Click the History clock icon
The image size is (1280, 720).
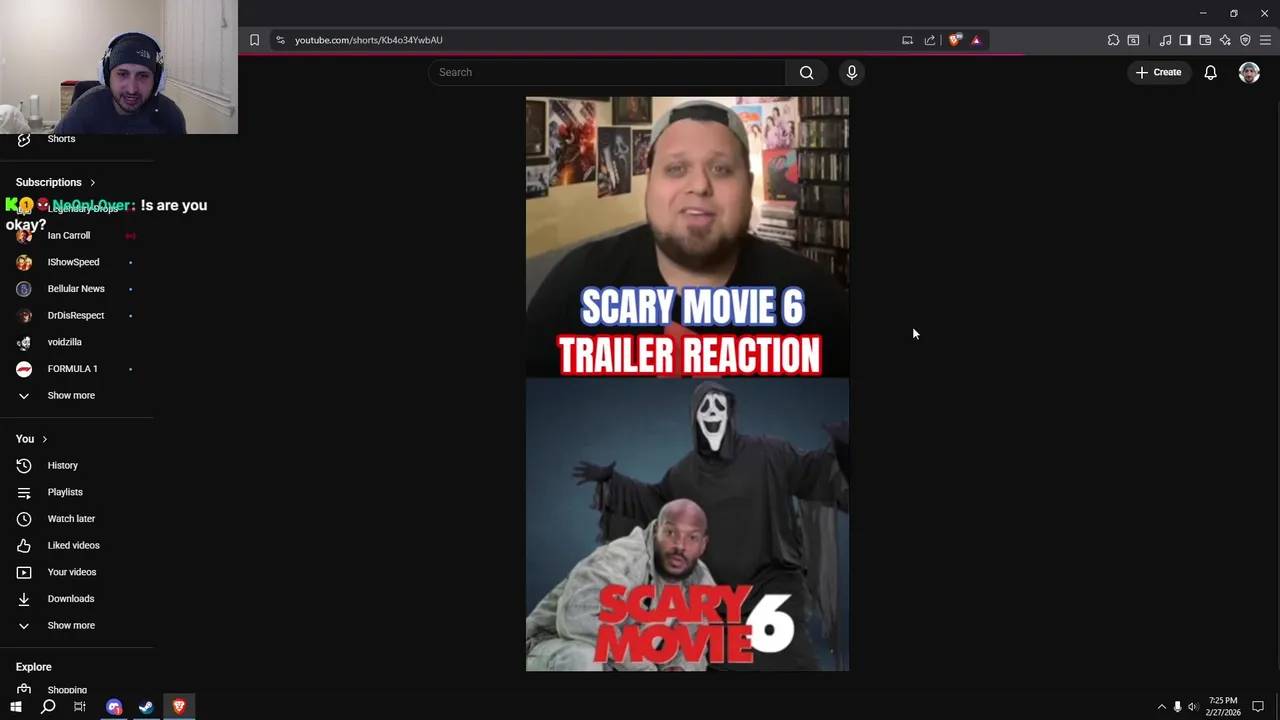pyautogui.click(x=24, y=465)
